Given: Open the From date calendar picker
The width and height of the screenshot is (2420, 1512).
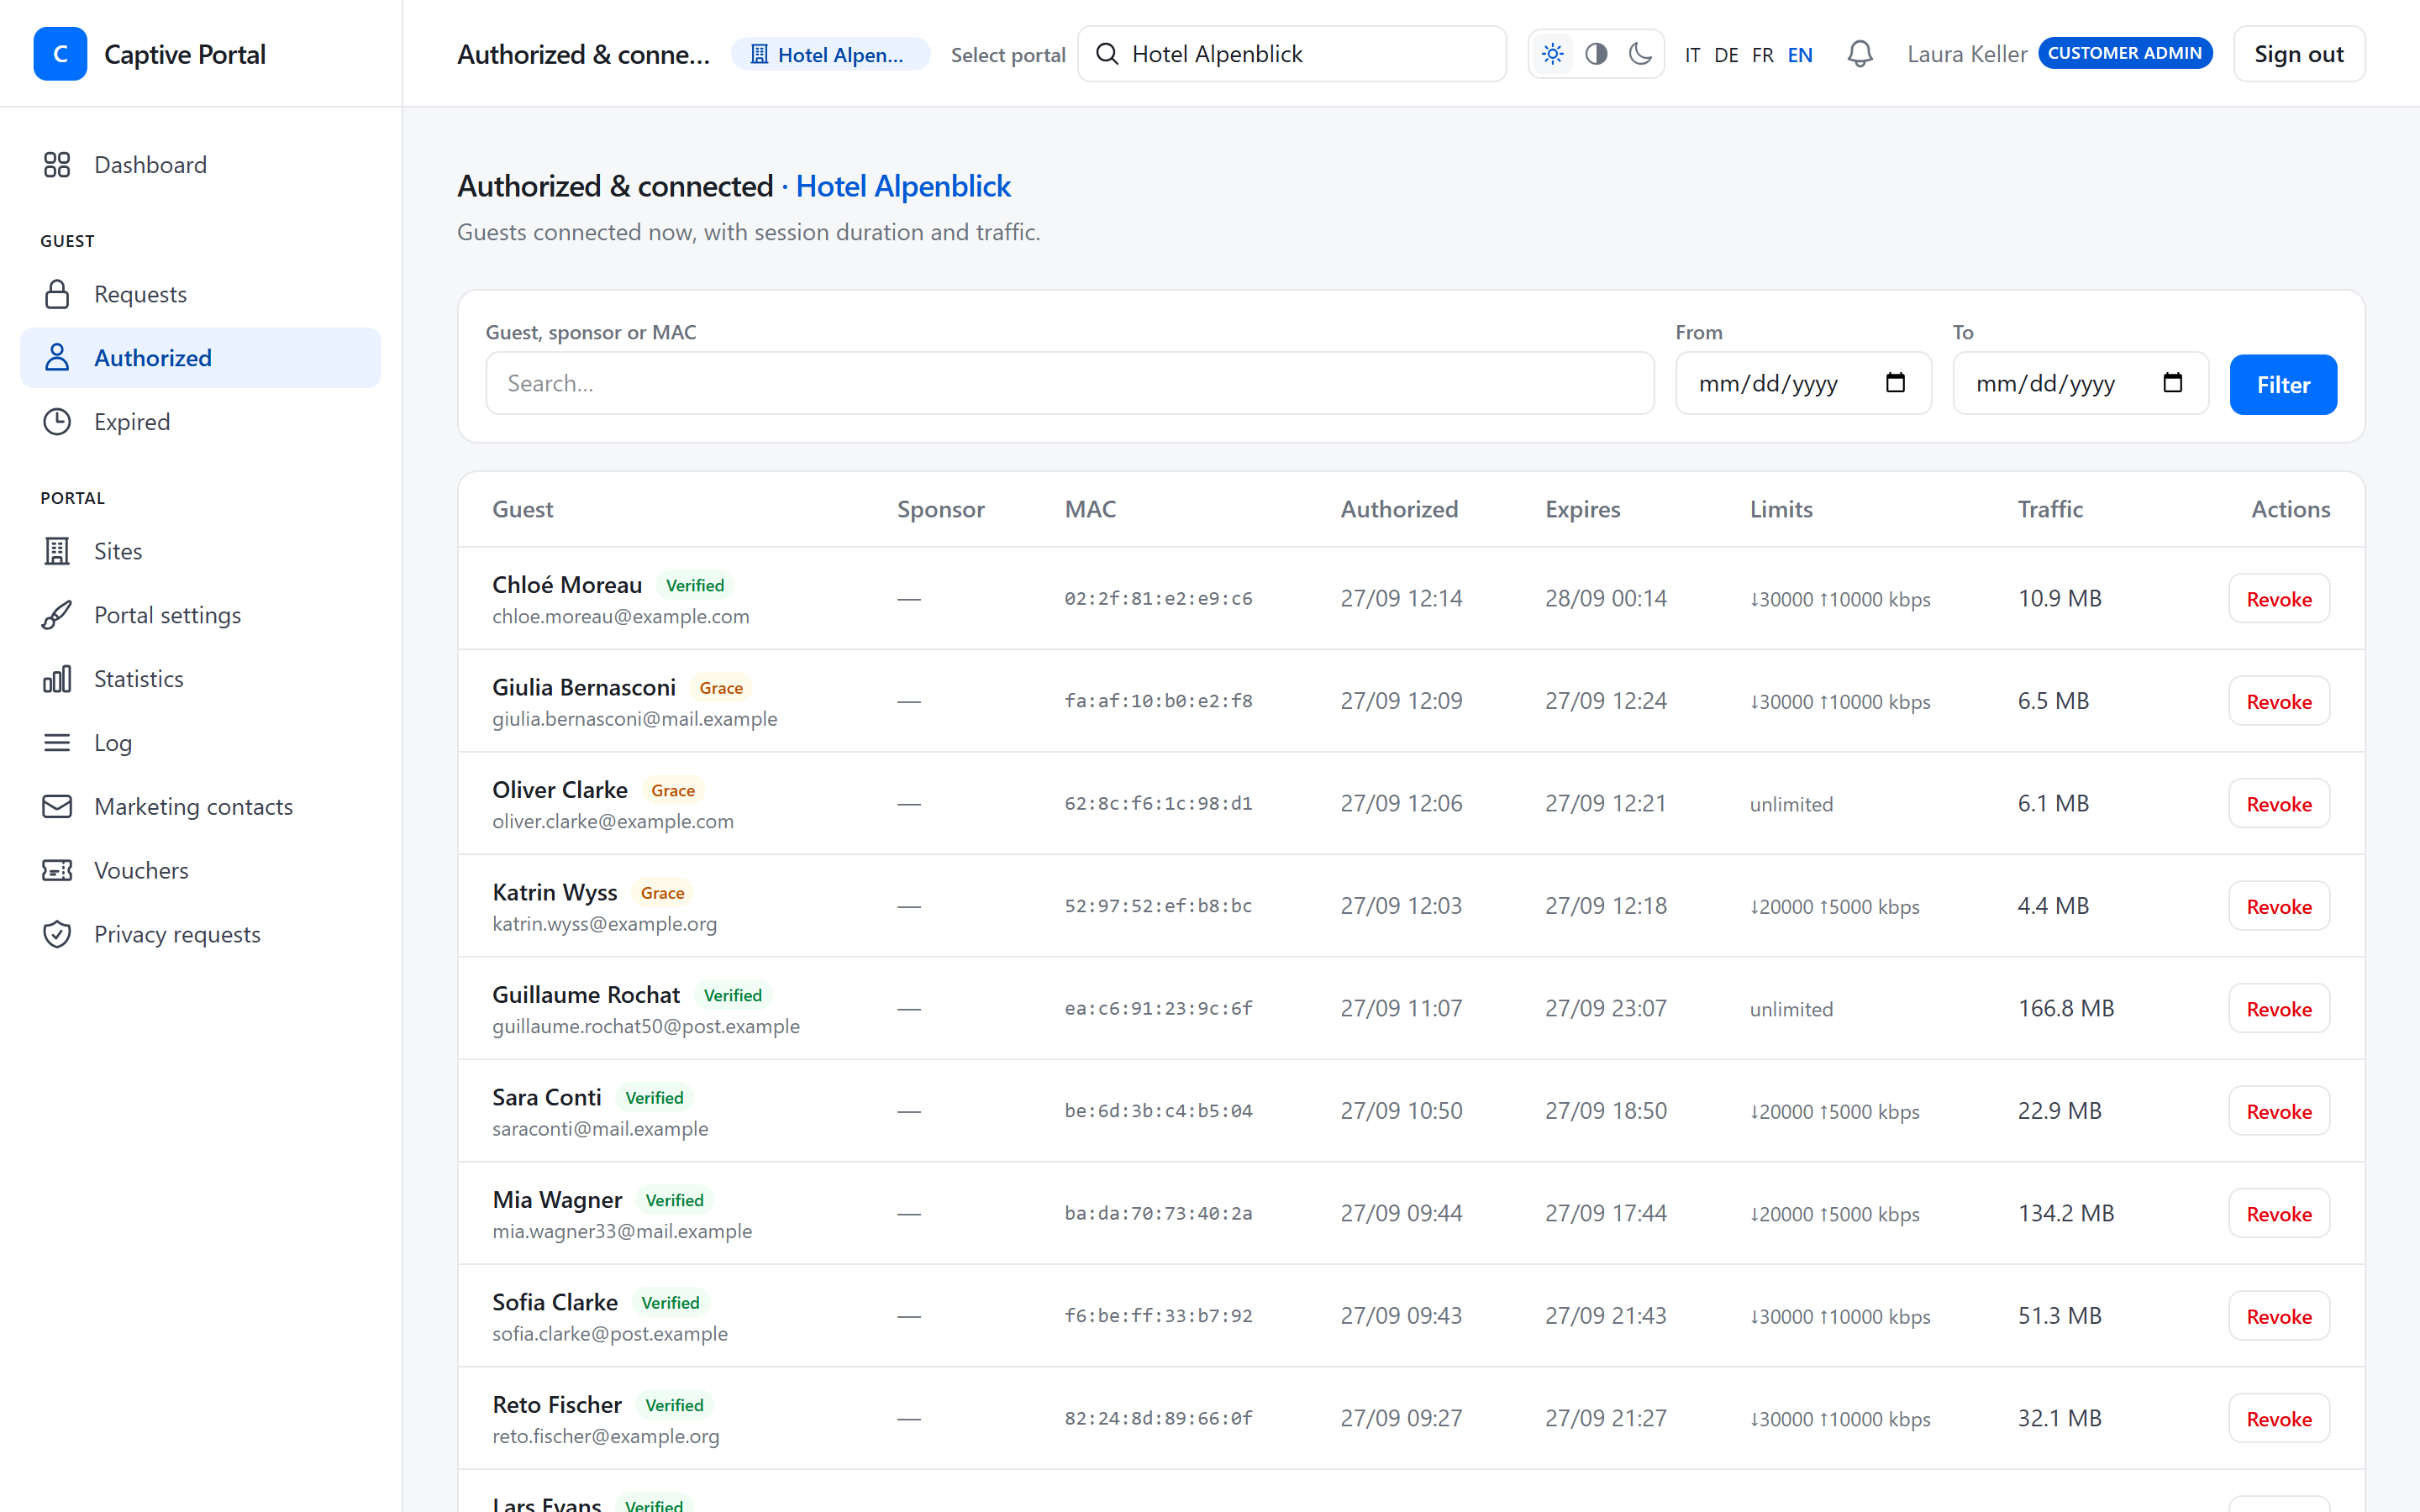Looking at the screenshot, I should [x=1895, y=383].
